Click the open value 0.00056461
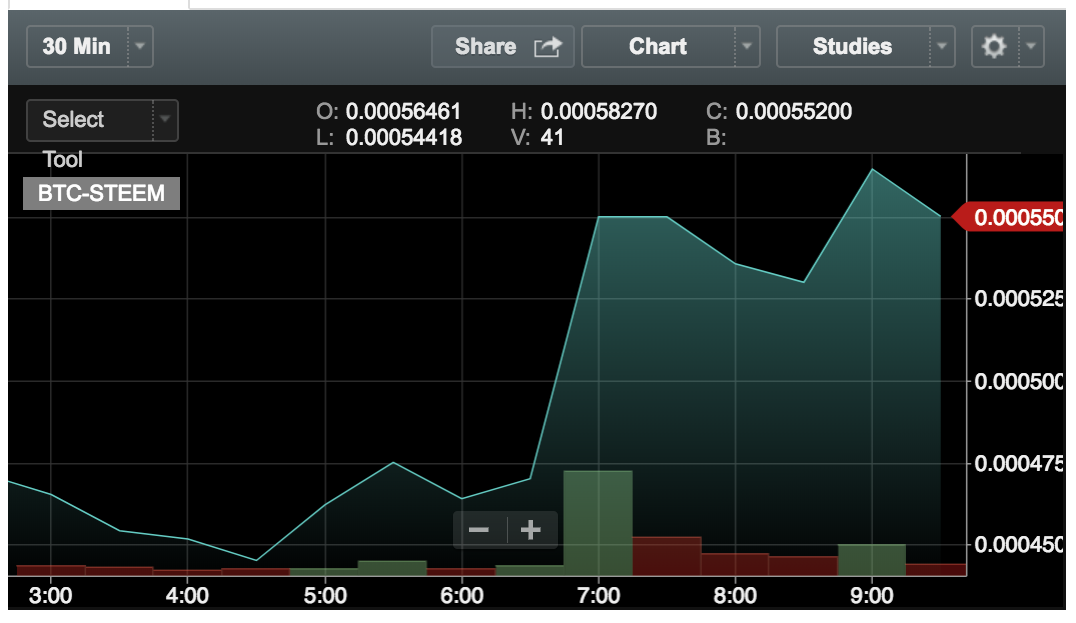Screen dimensions: 1076x623 (403, 111)
